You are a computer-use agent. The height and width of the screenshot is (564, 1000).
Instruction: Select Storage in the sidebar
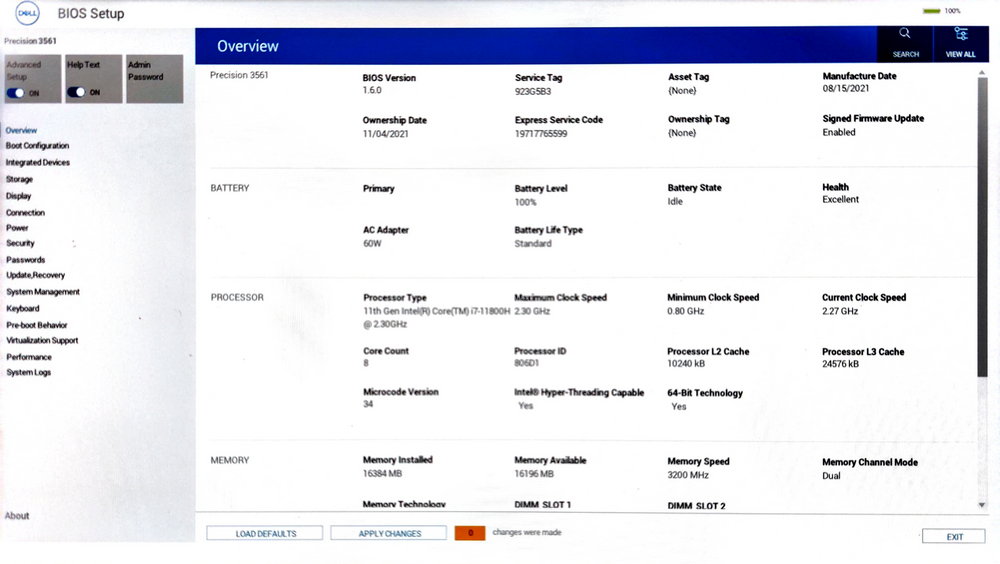(x=20, y=179)
